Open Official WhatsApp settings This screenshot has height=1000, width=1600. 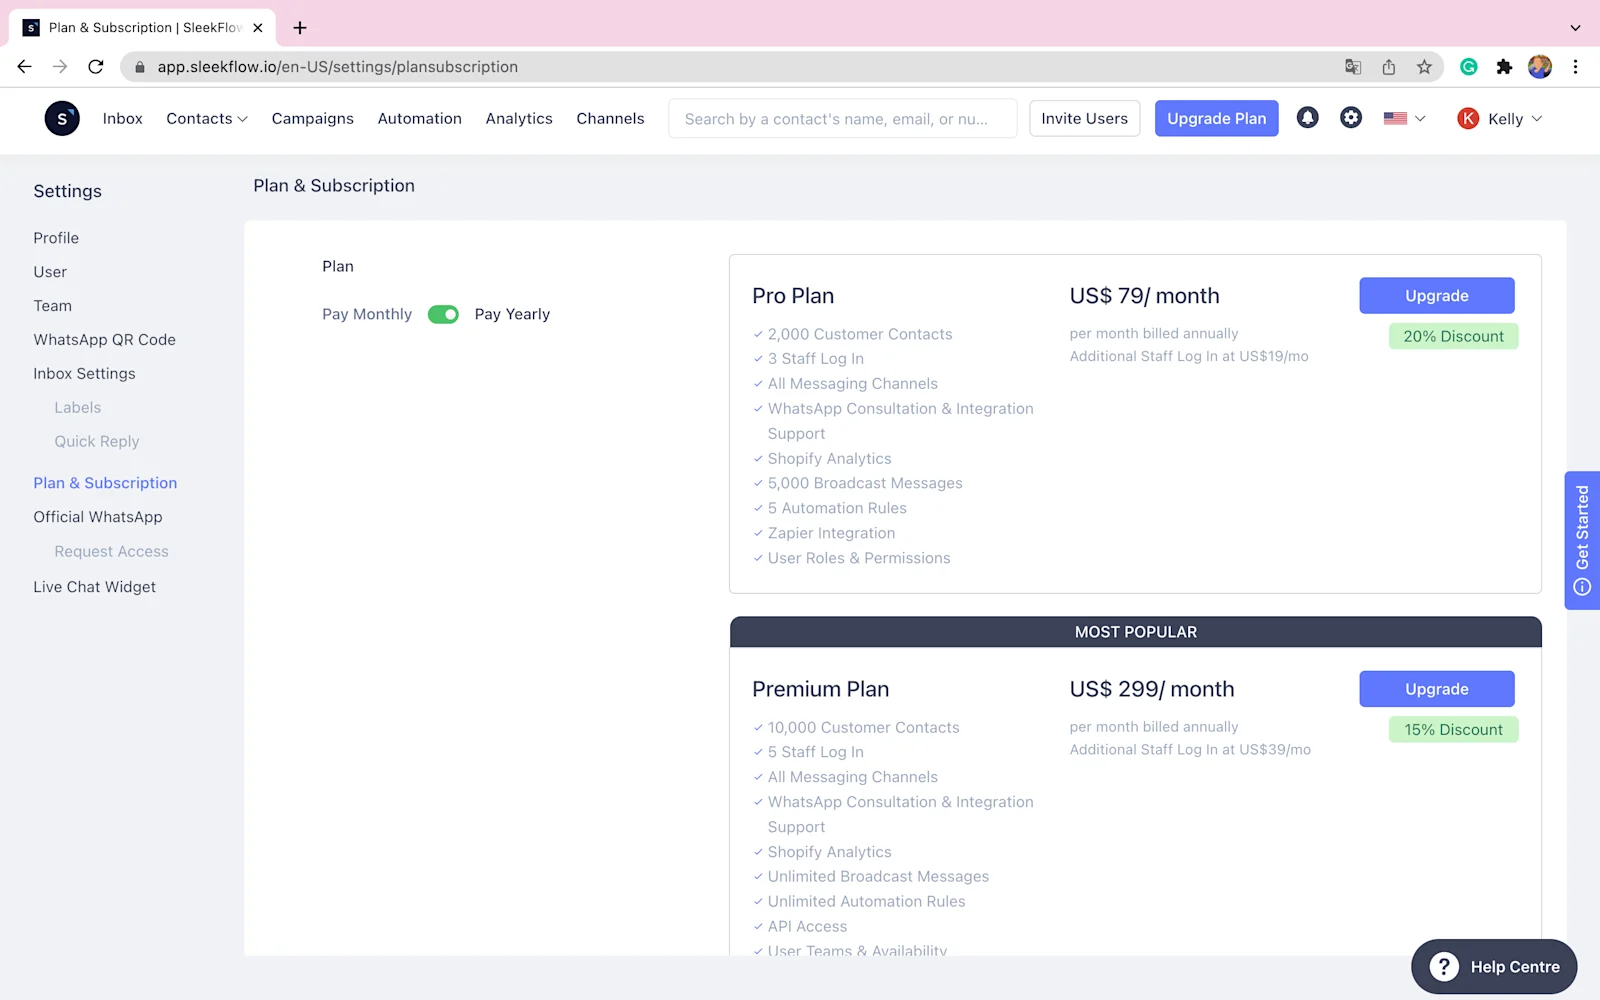pos(98,517)
